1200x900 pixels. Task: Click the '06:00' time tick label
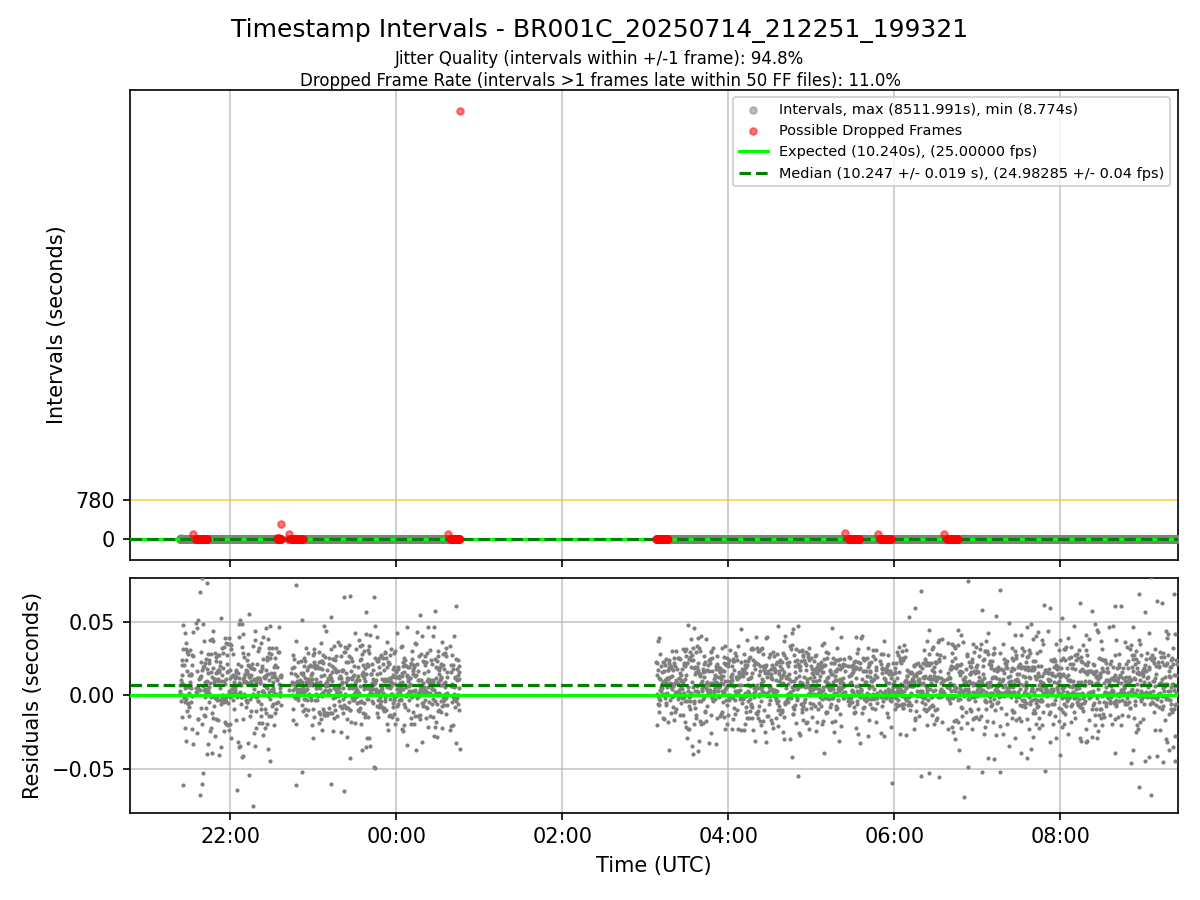tap(894, 834)
